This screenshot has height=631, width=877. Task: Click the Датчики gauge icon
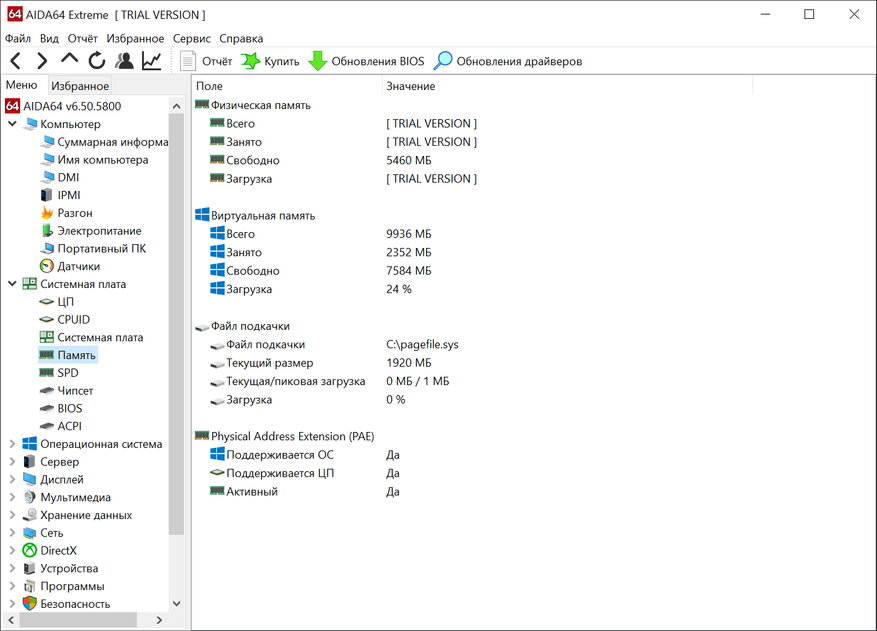tap(47, 266)
